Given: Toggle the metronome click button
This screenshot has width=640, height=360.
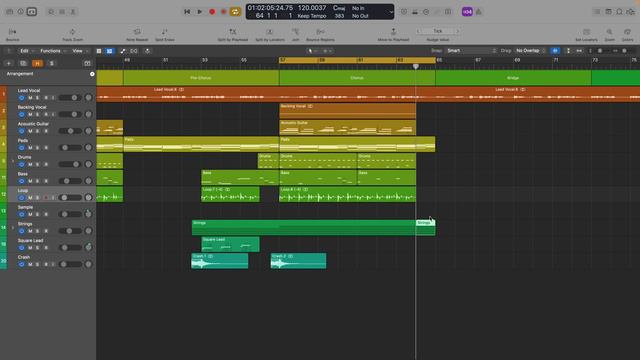Looking at the screenshot, I should (x=479, y=12).
